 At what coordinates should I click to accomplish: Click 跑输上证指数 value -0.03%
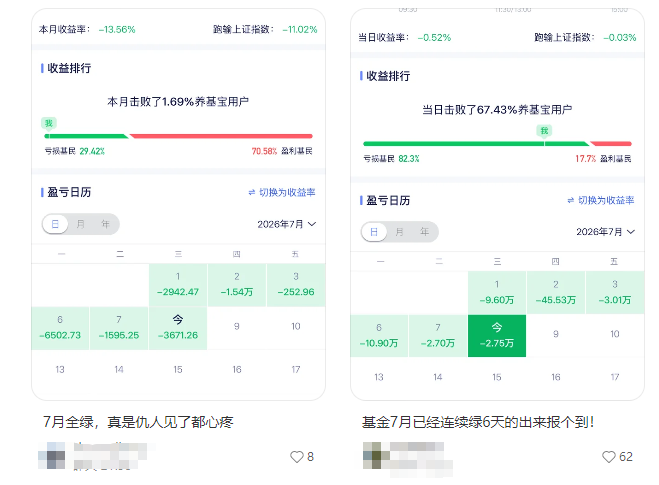point(619,38)
